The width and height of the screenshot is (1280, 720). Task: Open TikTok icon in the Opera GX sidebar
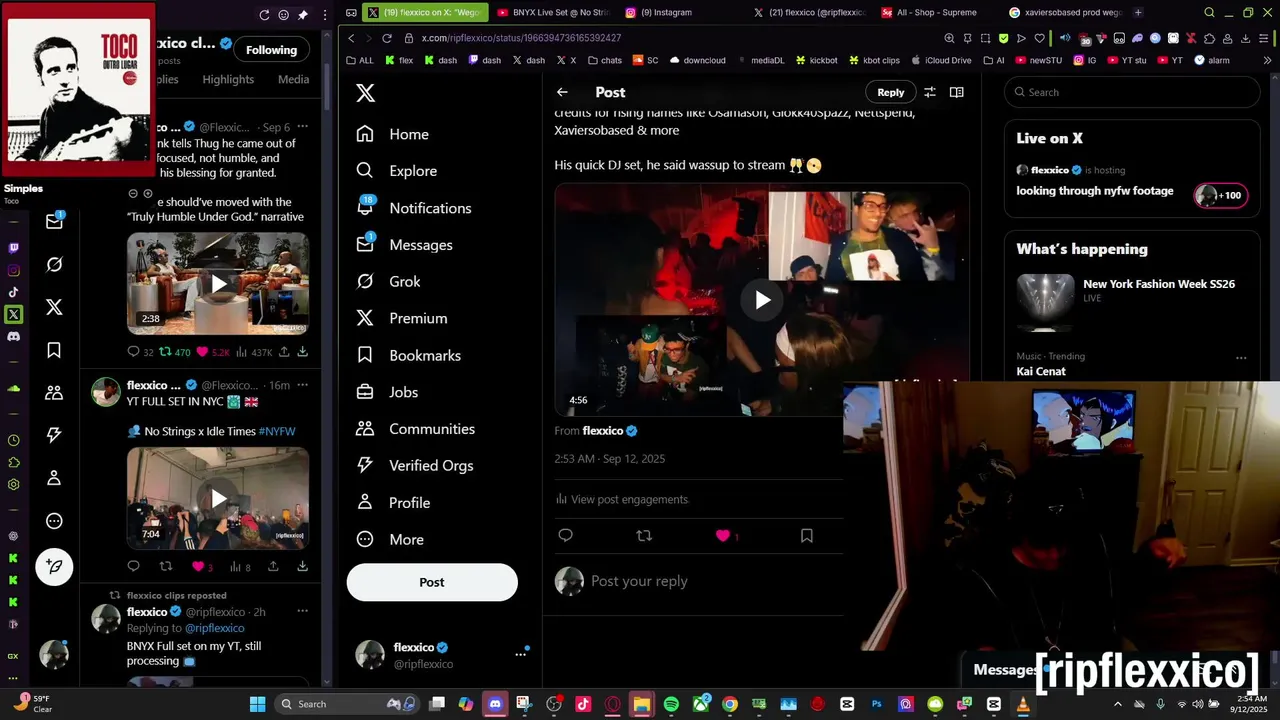(x=13, y=292)
